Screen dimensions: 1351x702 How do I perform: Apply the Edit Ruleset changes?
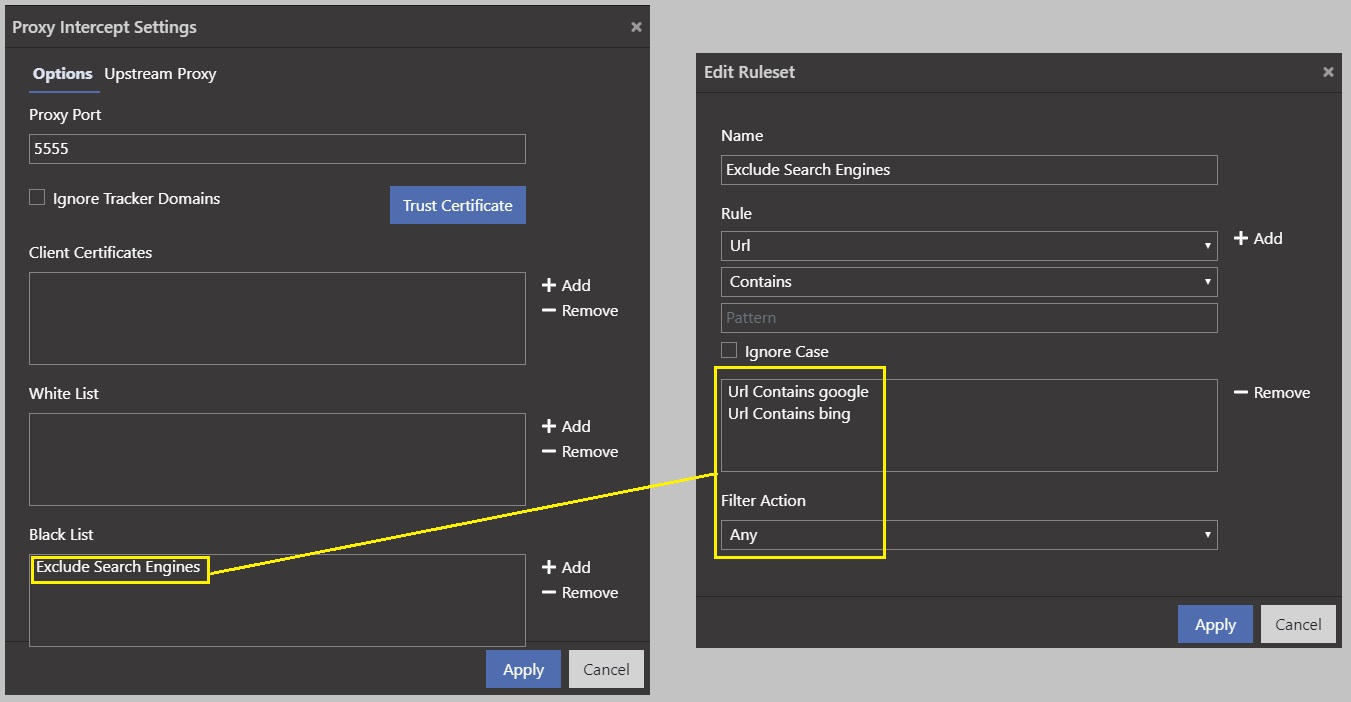[1215, 625]
